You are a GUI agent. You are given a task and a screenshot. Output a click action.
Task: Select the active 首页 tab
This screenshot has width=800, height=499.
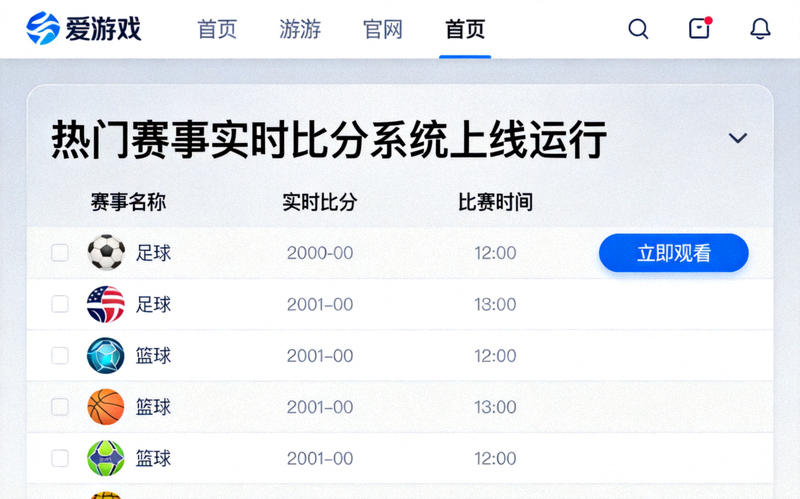click(465, 29)
